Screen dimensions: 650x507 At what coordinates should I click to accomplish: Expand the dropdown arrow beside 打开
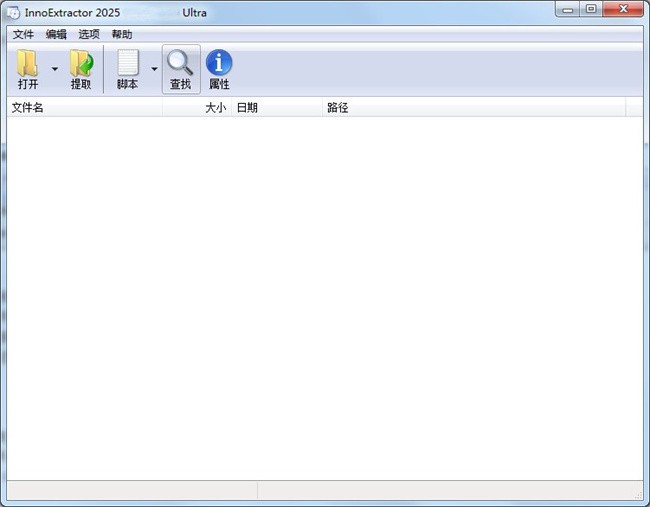tap(55, 69)
